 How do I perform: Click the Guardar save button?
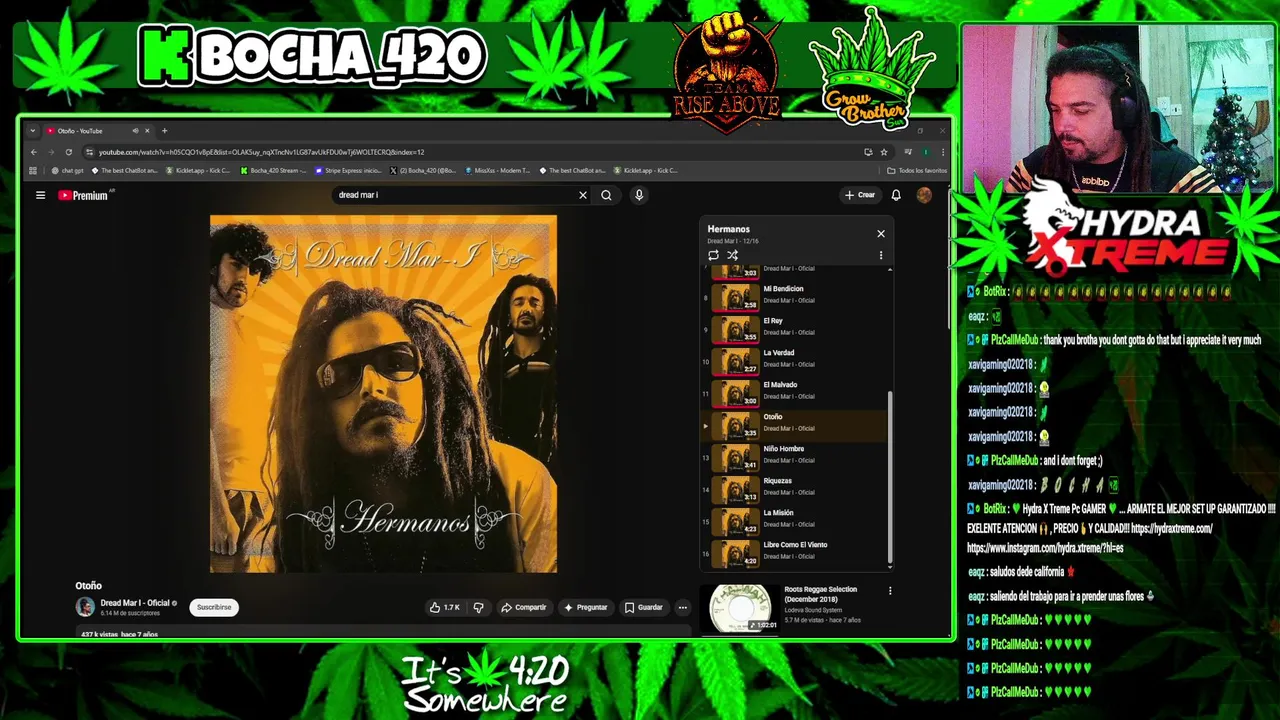(644, 607)
